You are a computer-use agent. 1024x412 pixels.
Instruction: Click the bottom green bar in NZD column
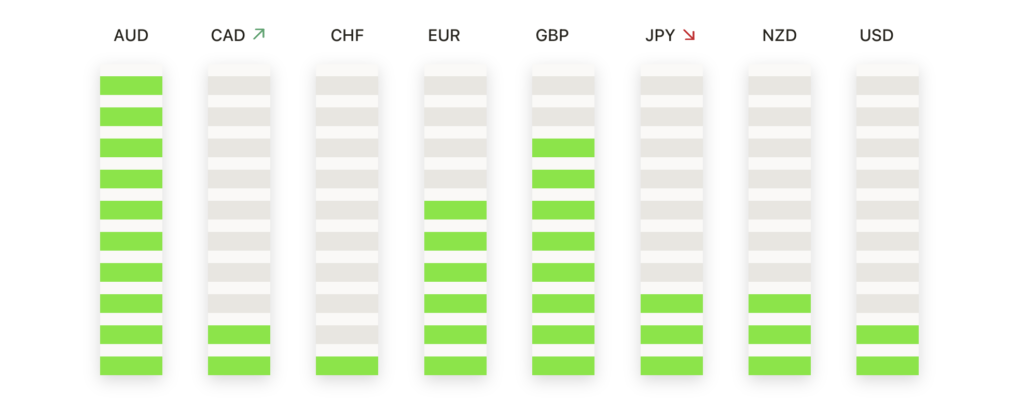click(x=779, y=366)
